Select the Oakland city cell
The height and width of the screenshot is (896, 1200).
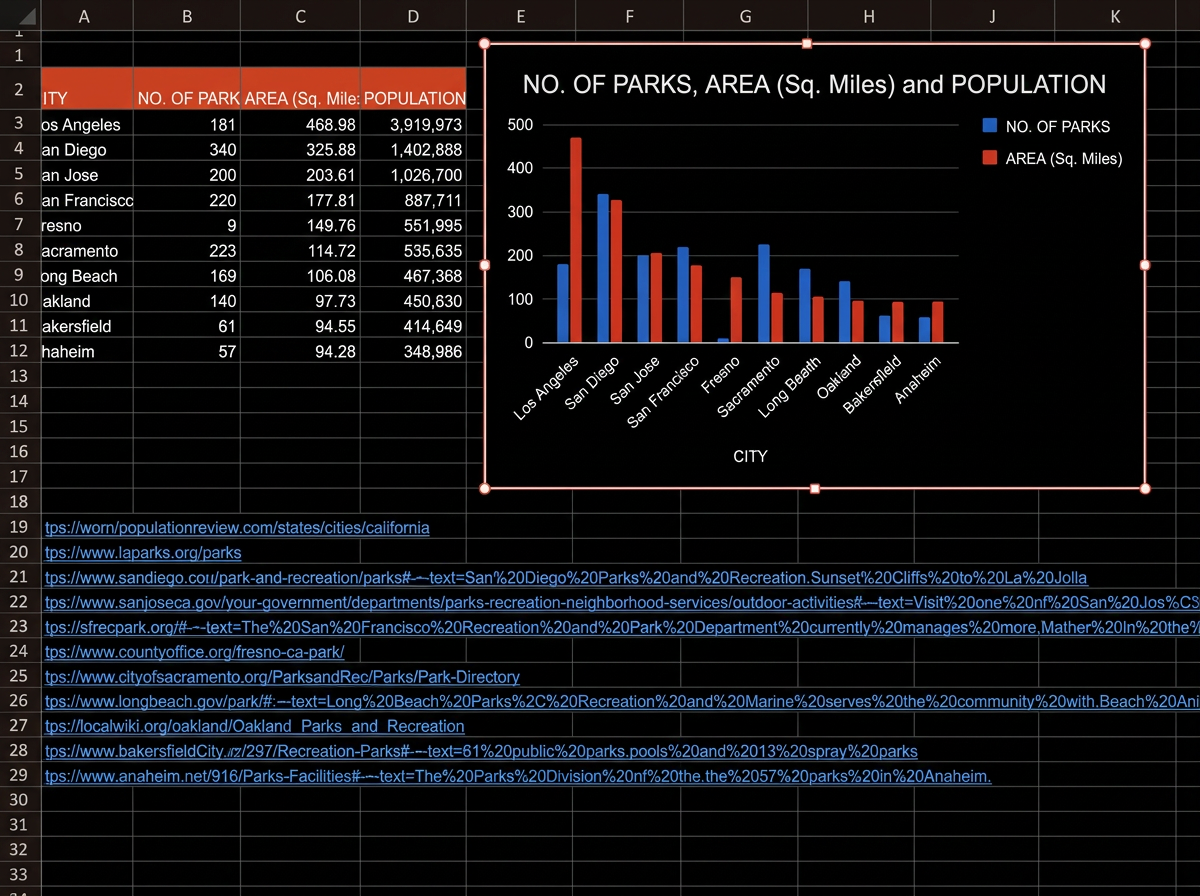point(87,301)
